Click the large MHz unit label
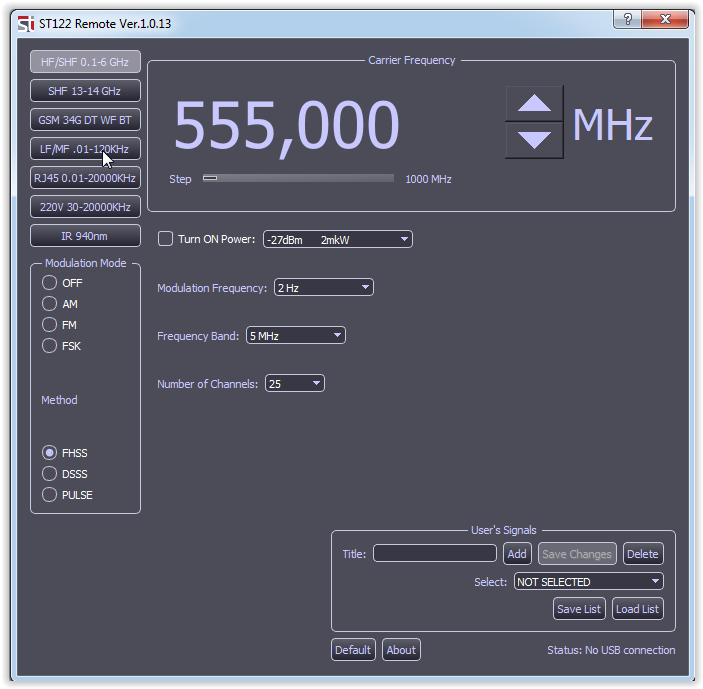 [x=612, y=125]
